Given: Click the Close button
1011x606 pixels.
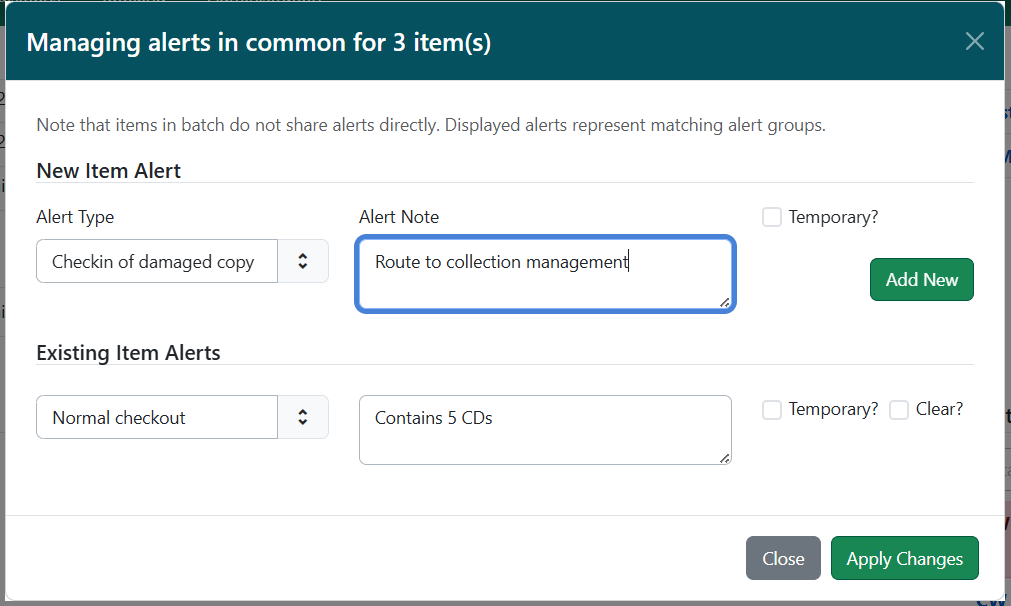Looking at the screenshot, I should click(783, 558).
